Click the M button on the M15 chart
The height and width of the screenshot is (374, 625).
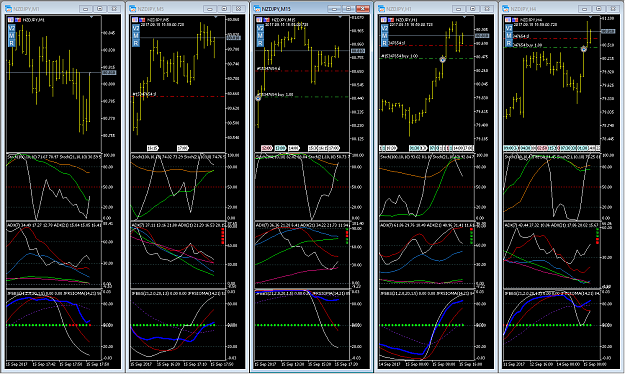[260, 35]
